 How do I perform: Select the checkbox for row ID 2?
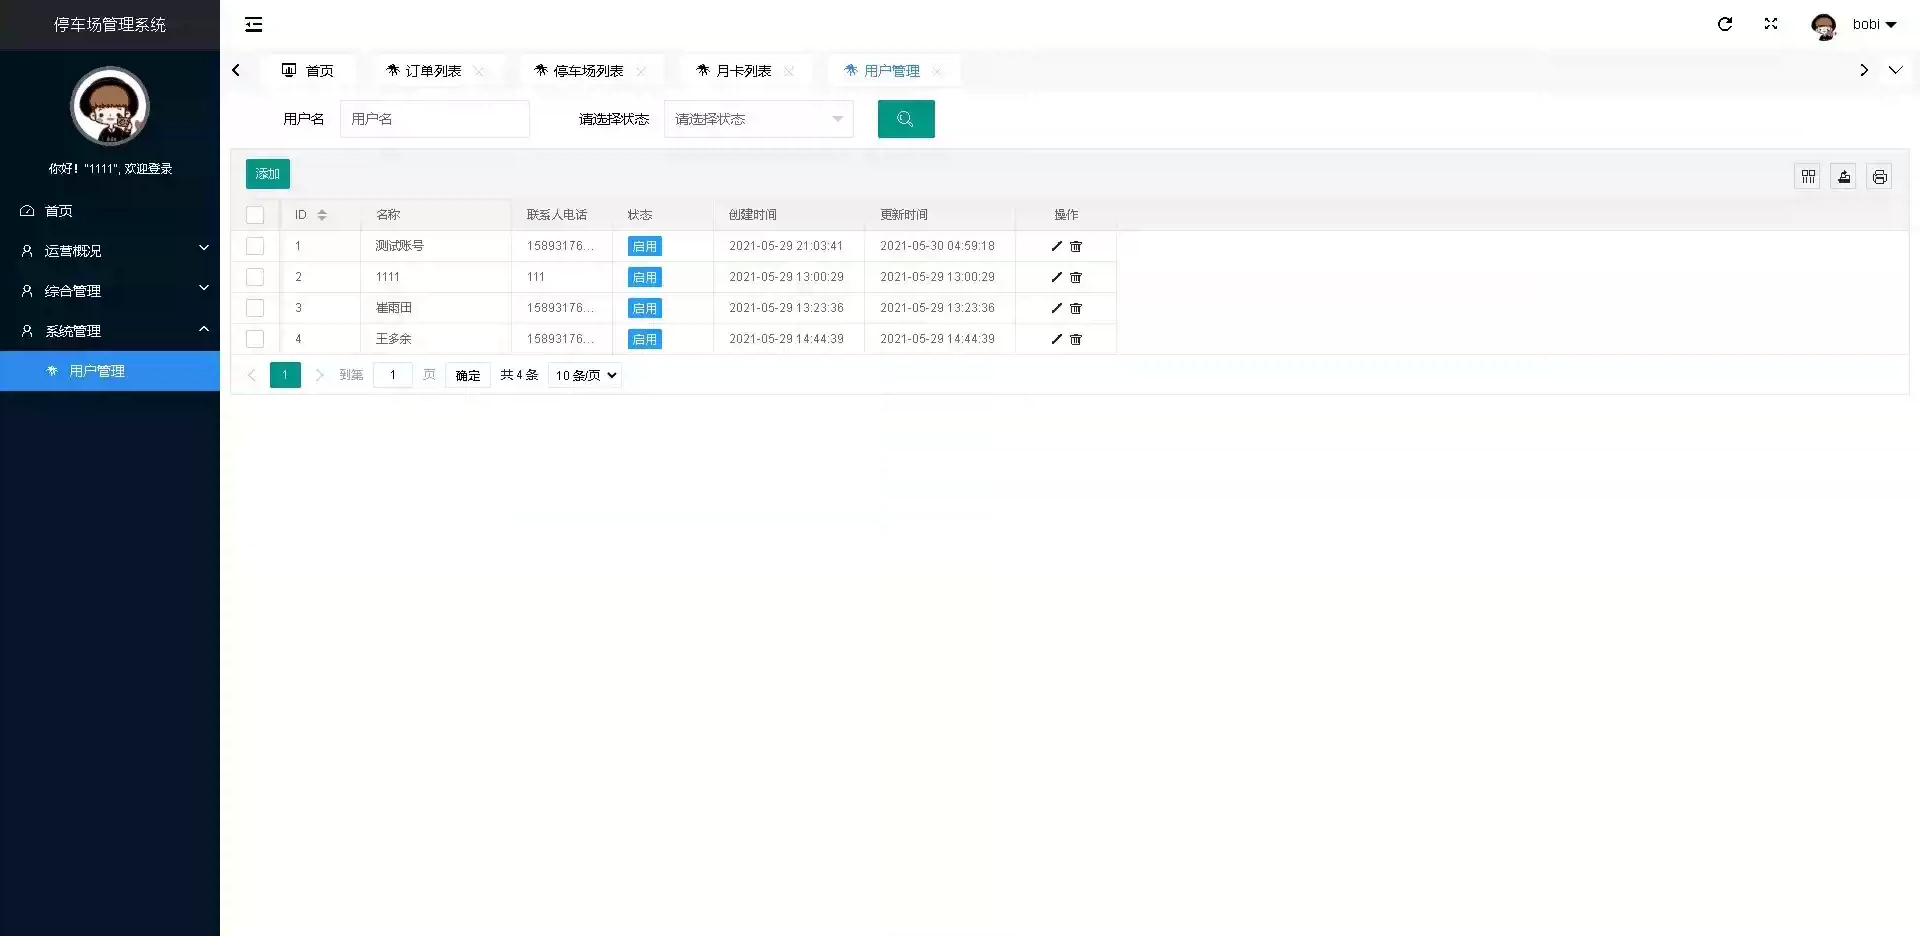pyautogui.click(x=255, y=277)
